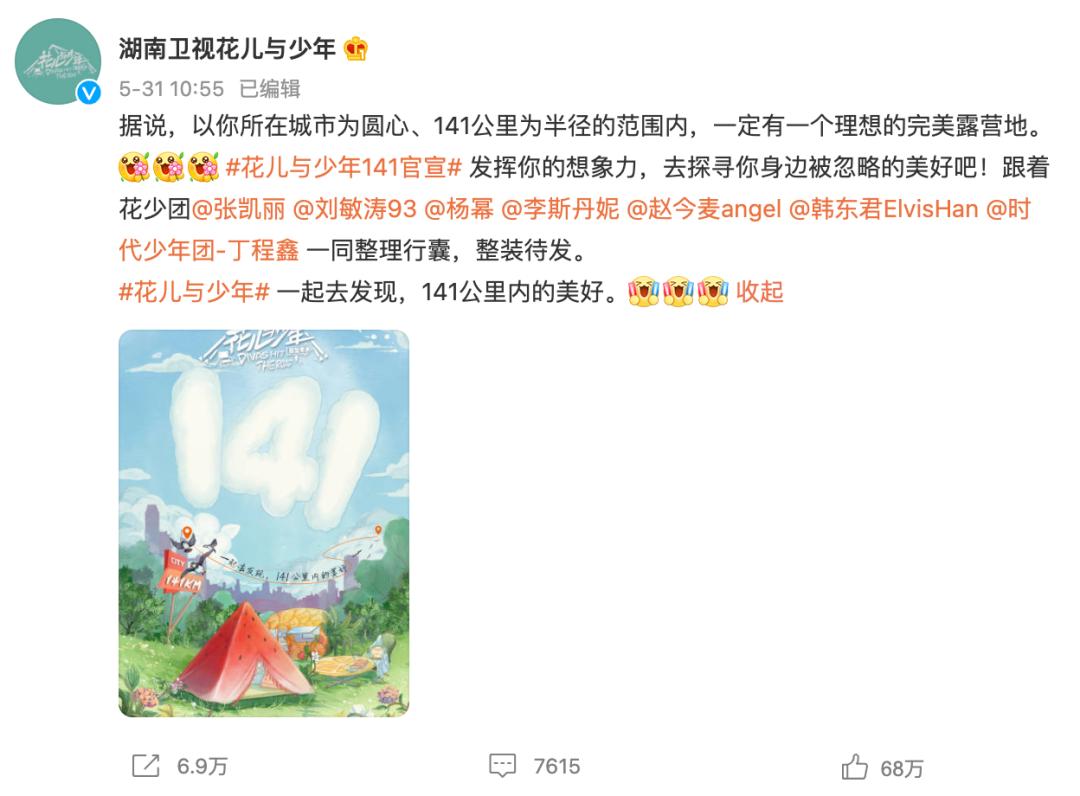This screenshot has height=796, width=1080.
Task: Open the #花儿与少年141官宣# hashtag
Action: click(343, 167)
